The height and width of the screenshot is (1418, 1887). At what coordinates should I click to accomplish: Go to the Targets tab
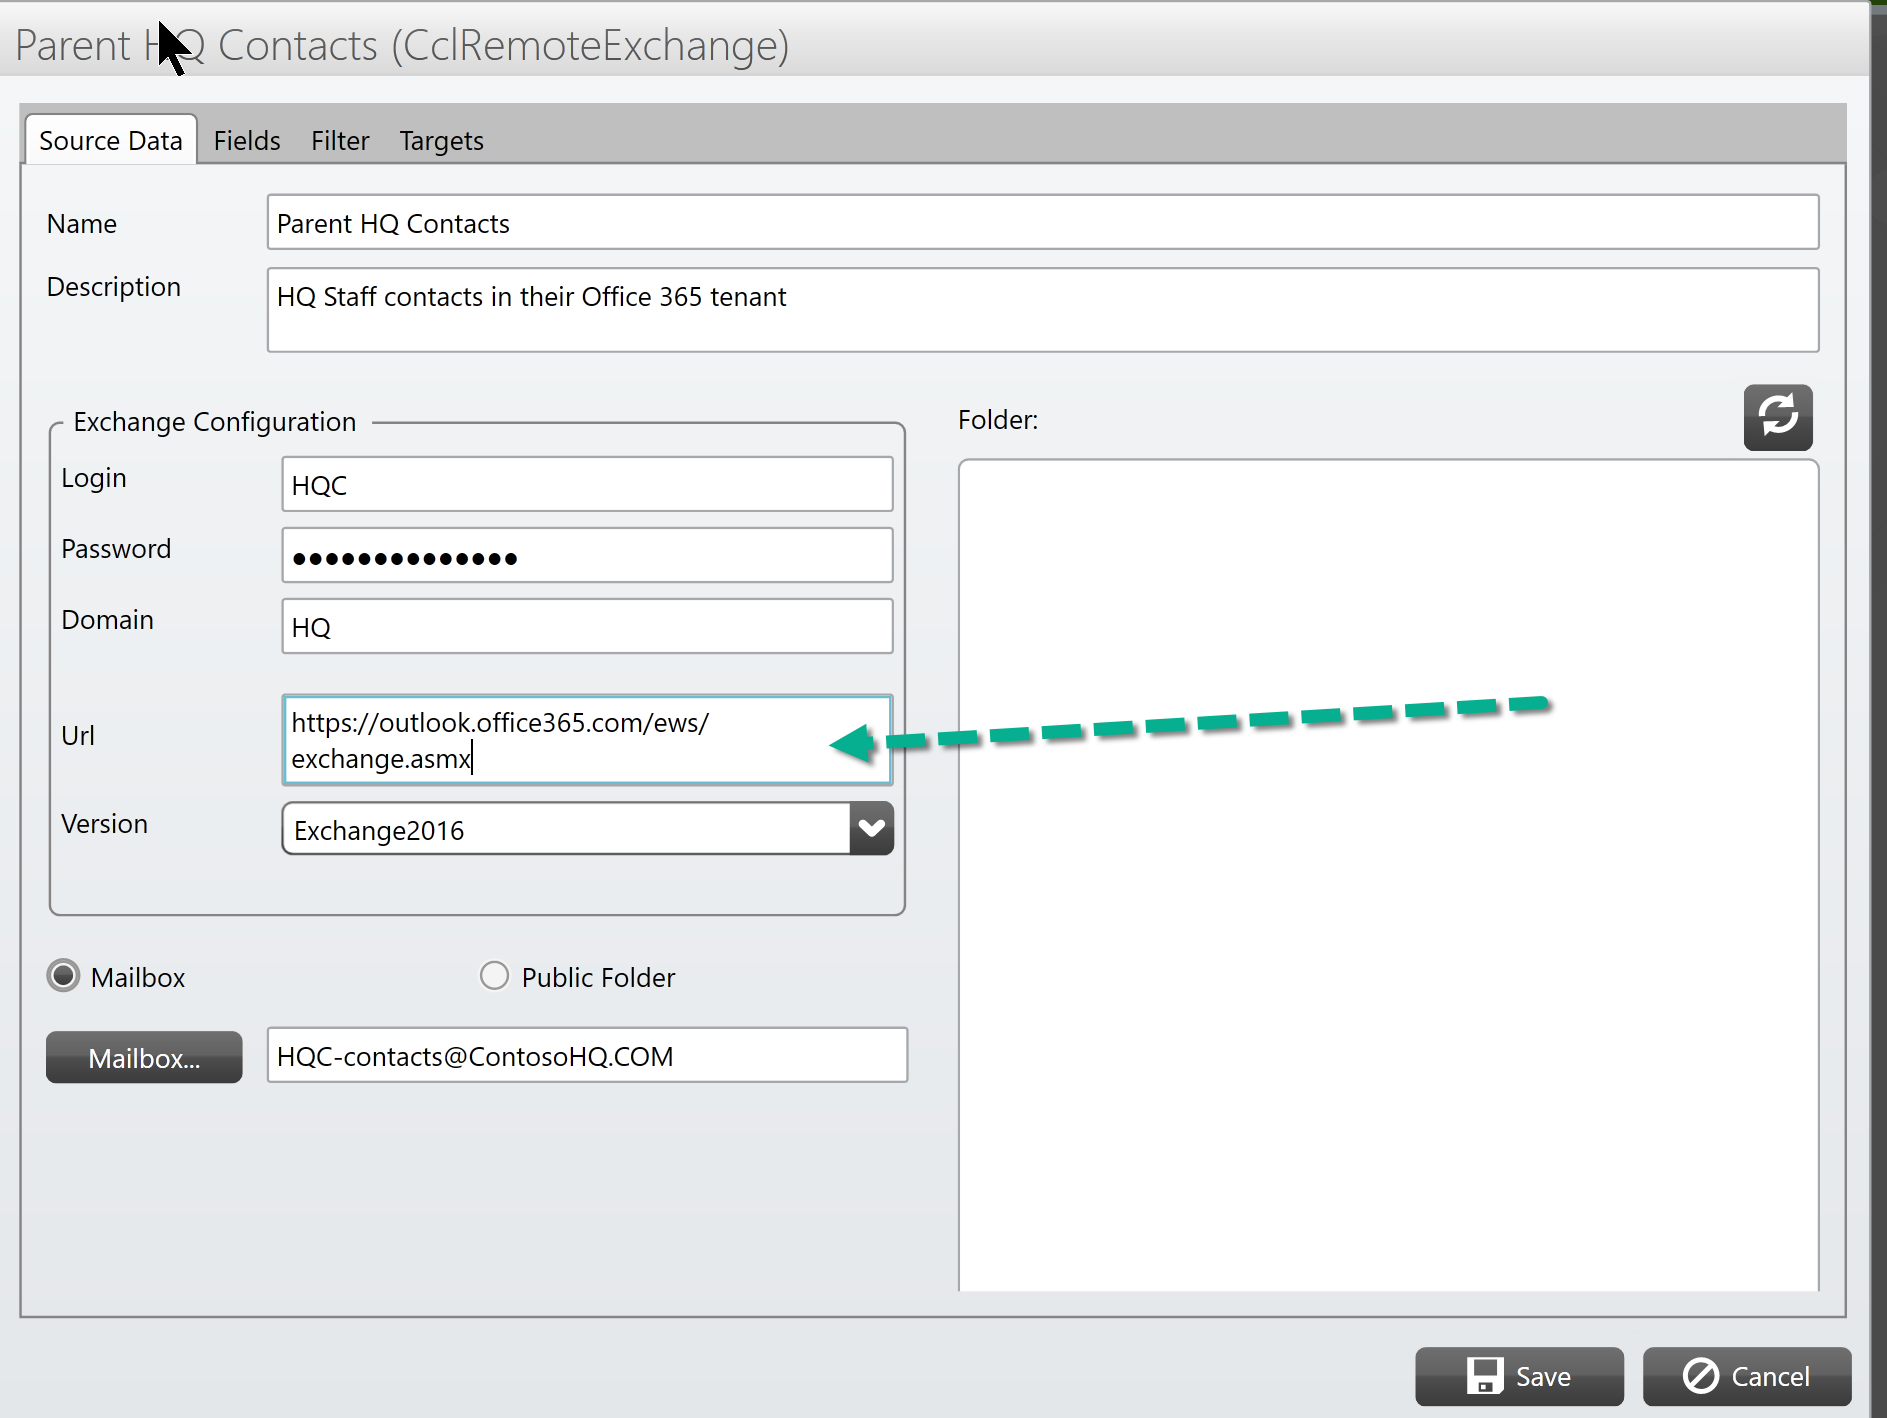[x=441, y=141]
